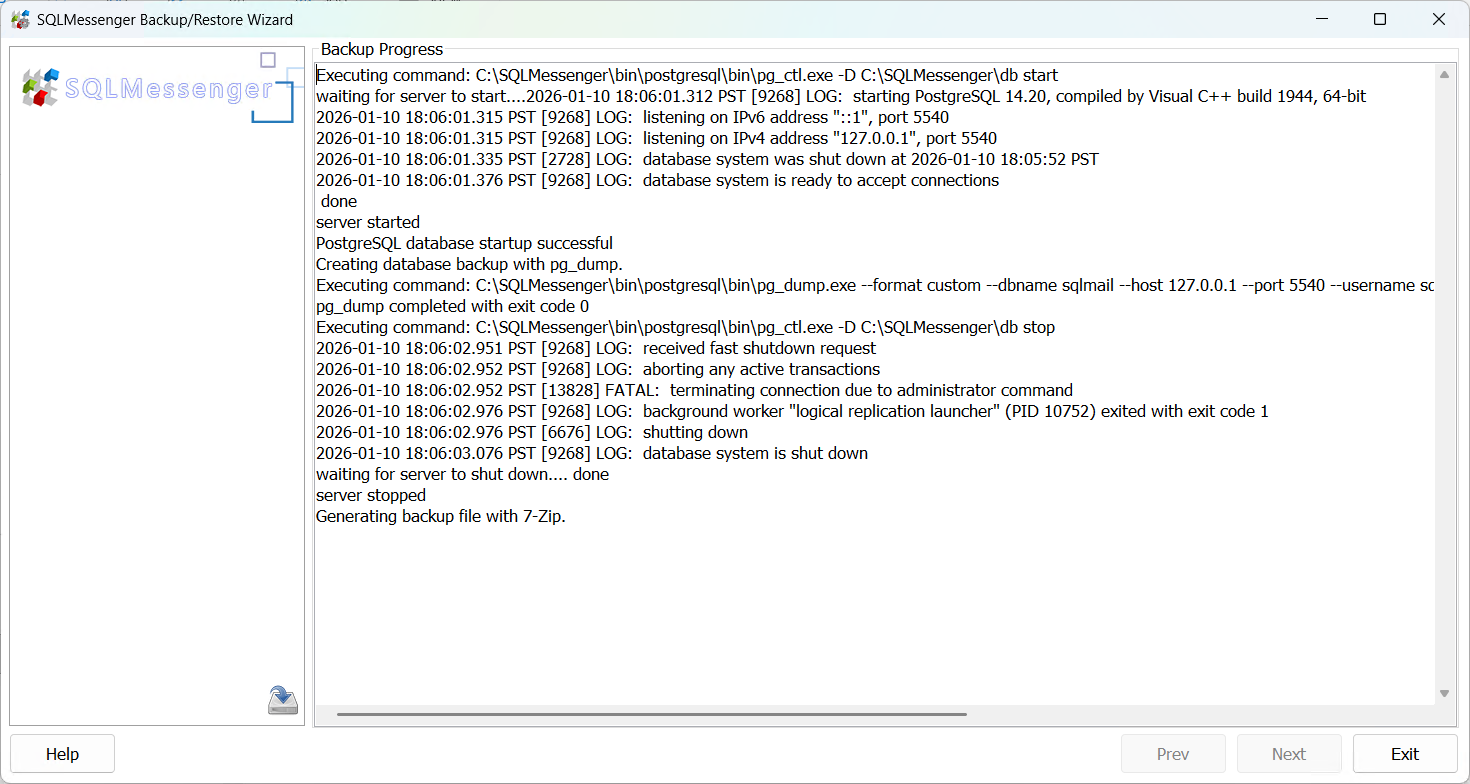
Task: Minimize the Backup/Restore Wizard window
Action: [x=1322, y=19]
